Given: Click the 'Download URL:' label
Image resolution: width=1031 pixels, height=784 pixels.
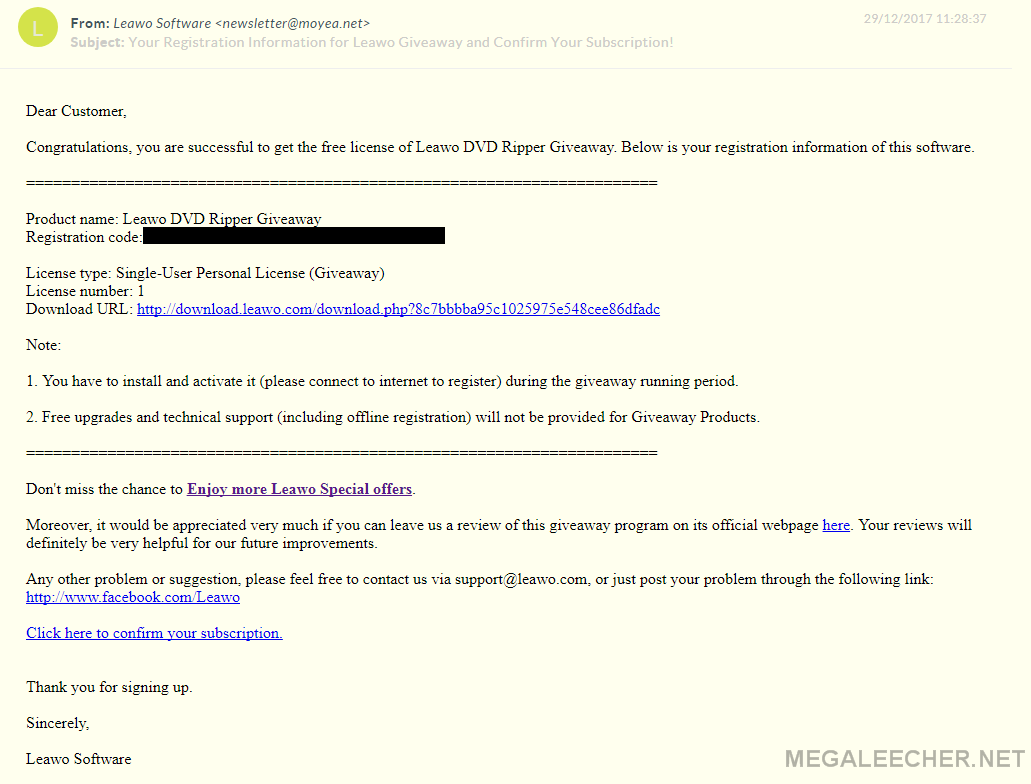Looking at the screenshot, I should pyautogui.click(x=80, y=309).
